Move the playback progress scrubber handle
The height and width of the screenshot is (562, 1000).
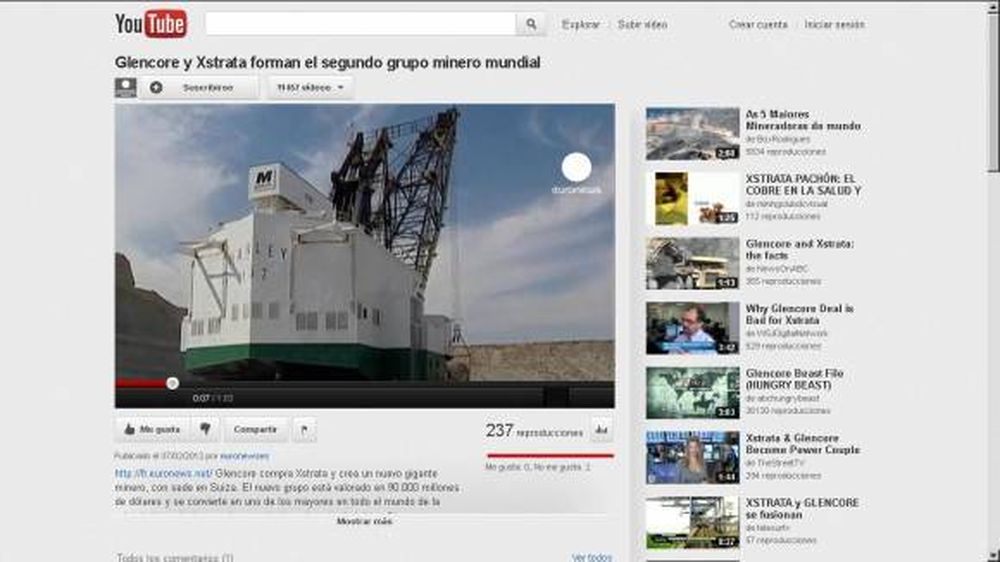172,383
